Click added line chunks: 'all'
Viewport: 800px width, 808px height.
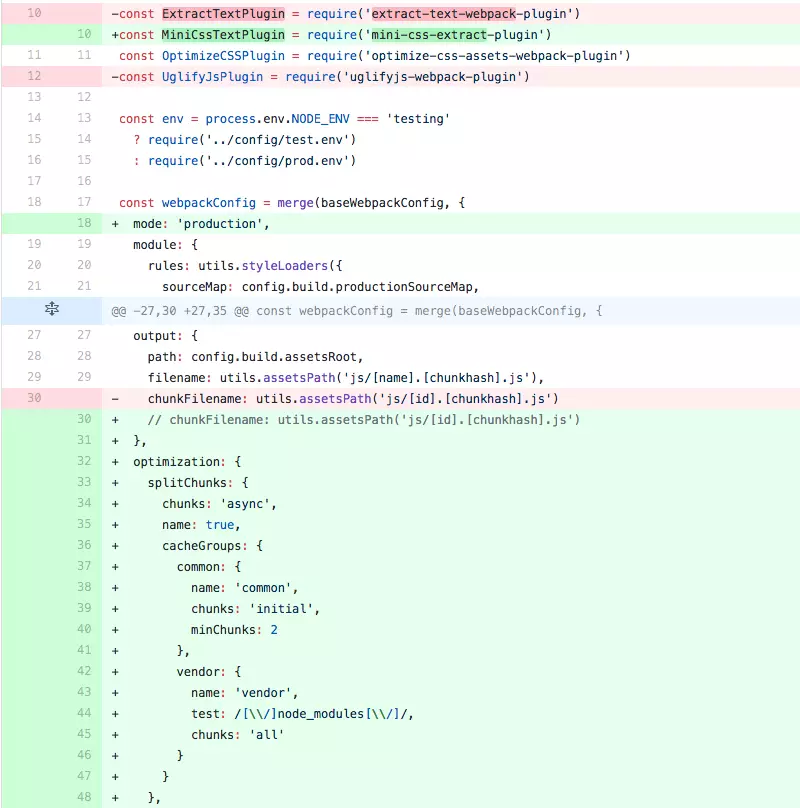coord(197,735)
